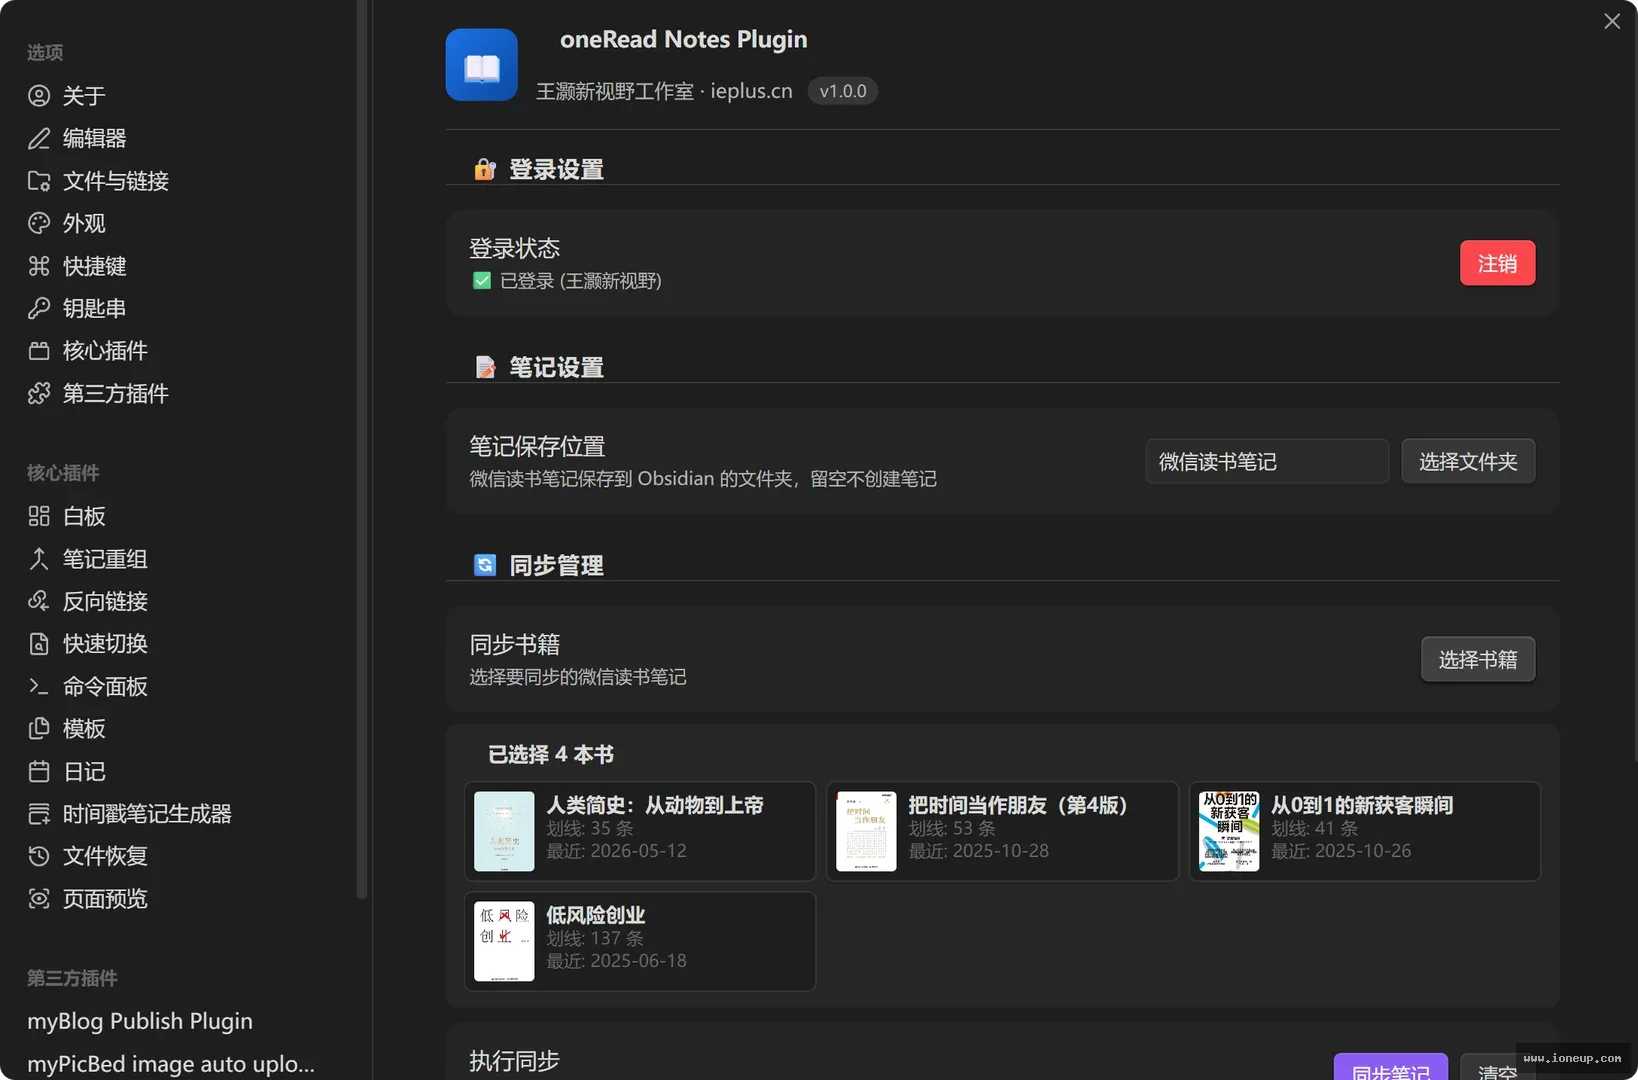This screenshot has width=1638, height=1080.
Task: Click the text 划线: 137 条
Action: 595,938
